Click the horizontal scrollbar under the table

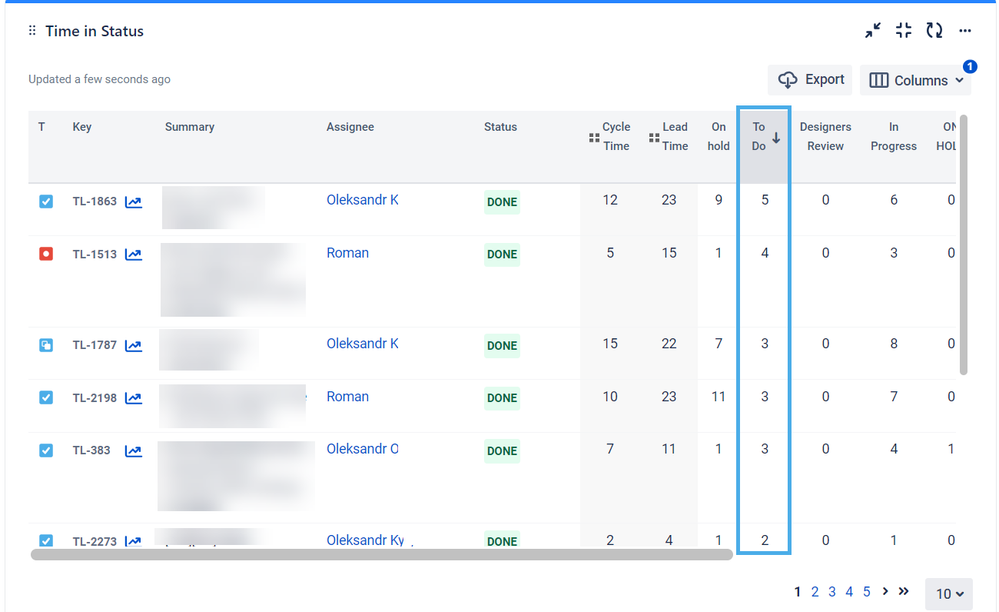pos(380,554)
